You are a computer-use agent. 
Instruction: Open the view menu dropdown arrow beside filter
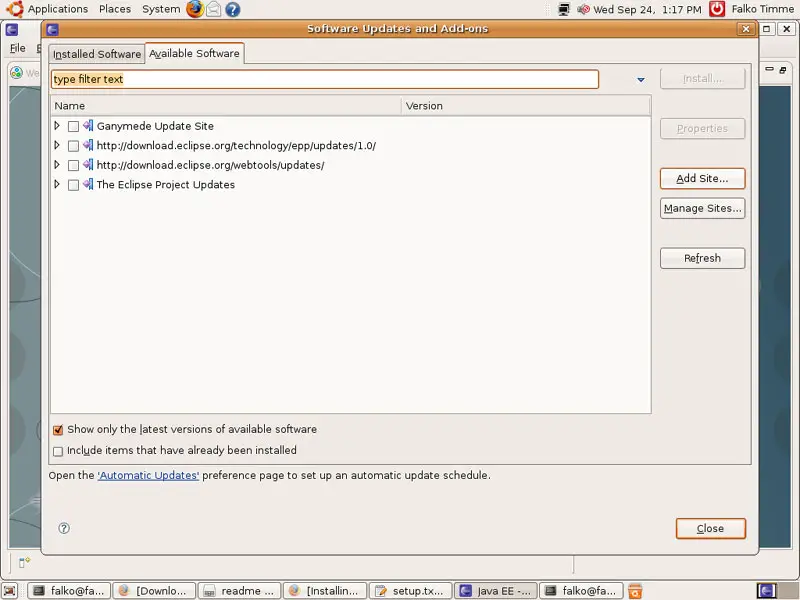tap(641, 80)
